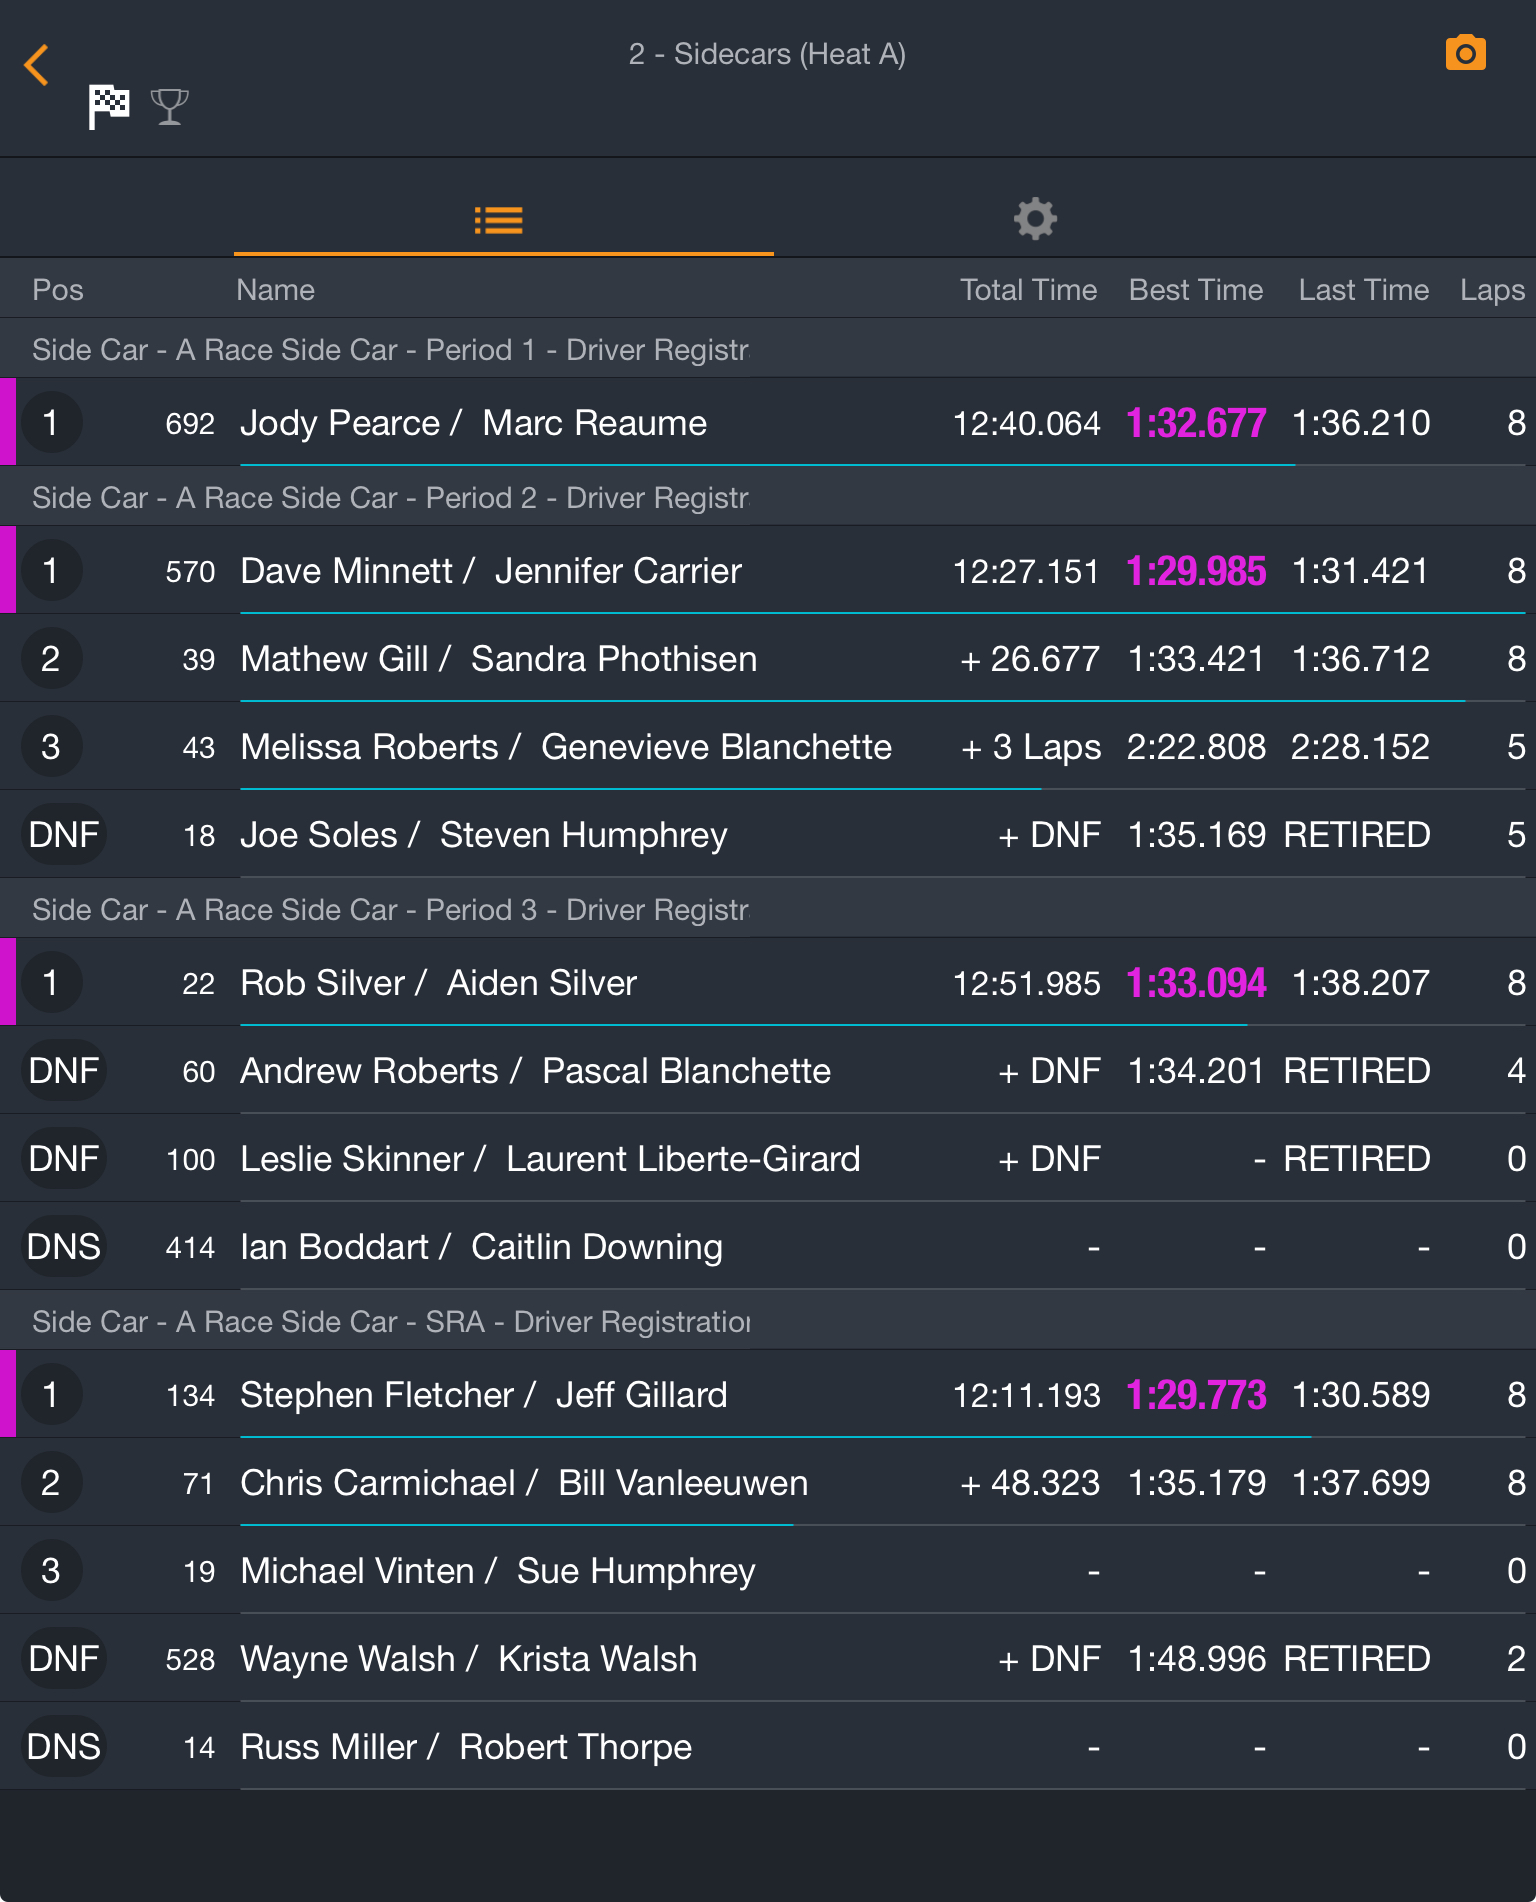Click the Last Time column header
Screen dimensions: 1536x1902
[x=1363, y=290]
